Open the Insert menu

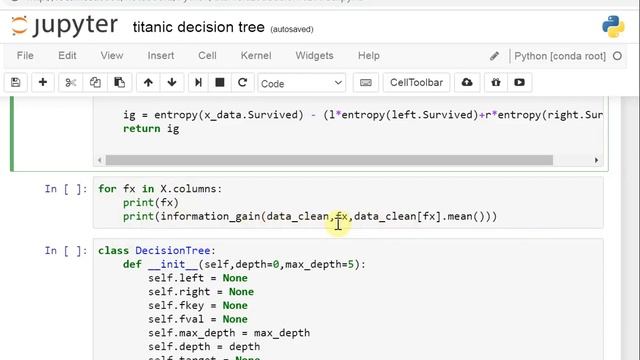[161, 56]
